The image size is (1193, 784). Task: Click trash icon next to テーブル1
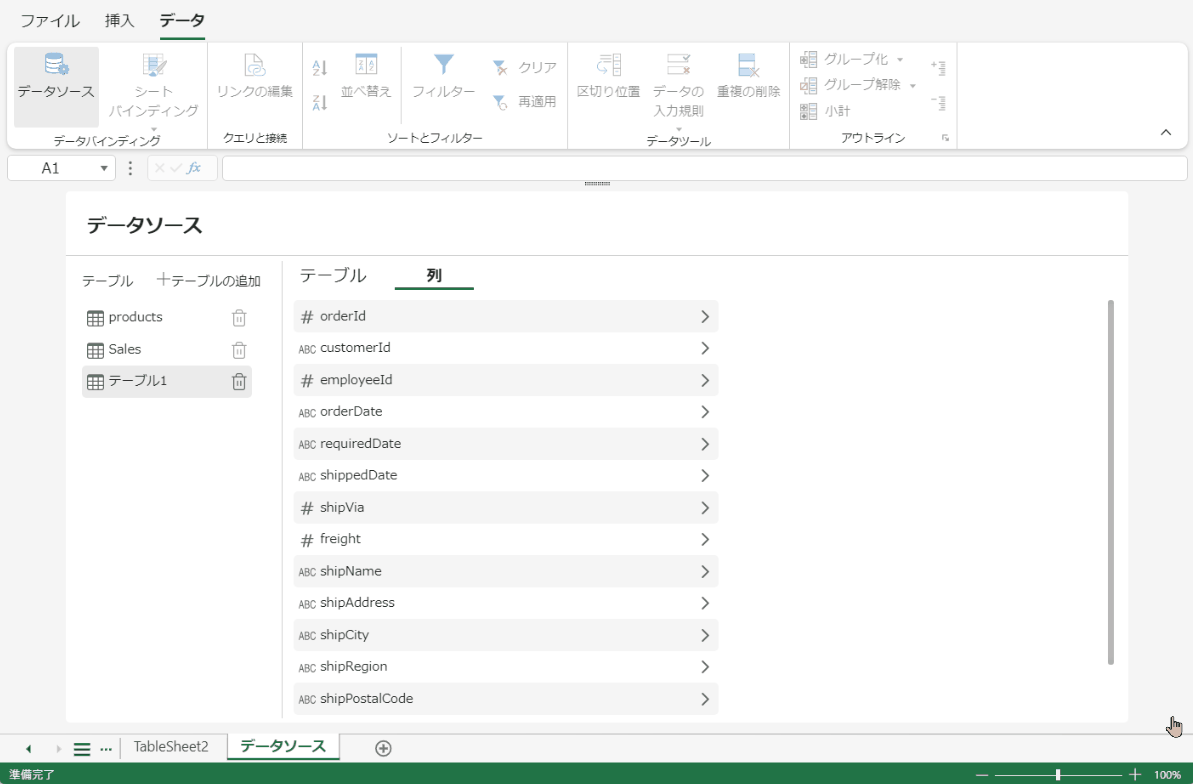(239, 382)
